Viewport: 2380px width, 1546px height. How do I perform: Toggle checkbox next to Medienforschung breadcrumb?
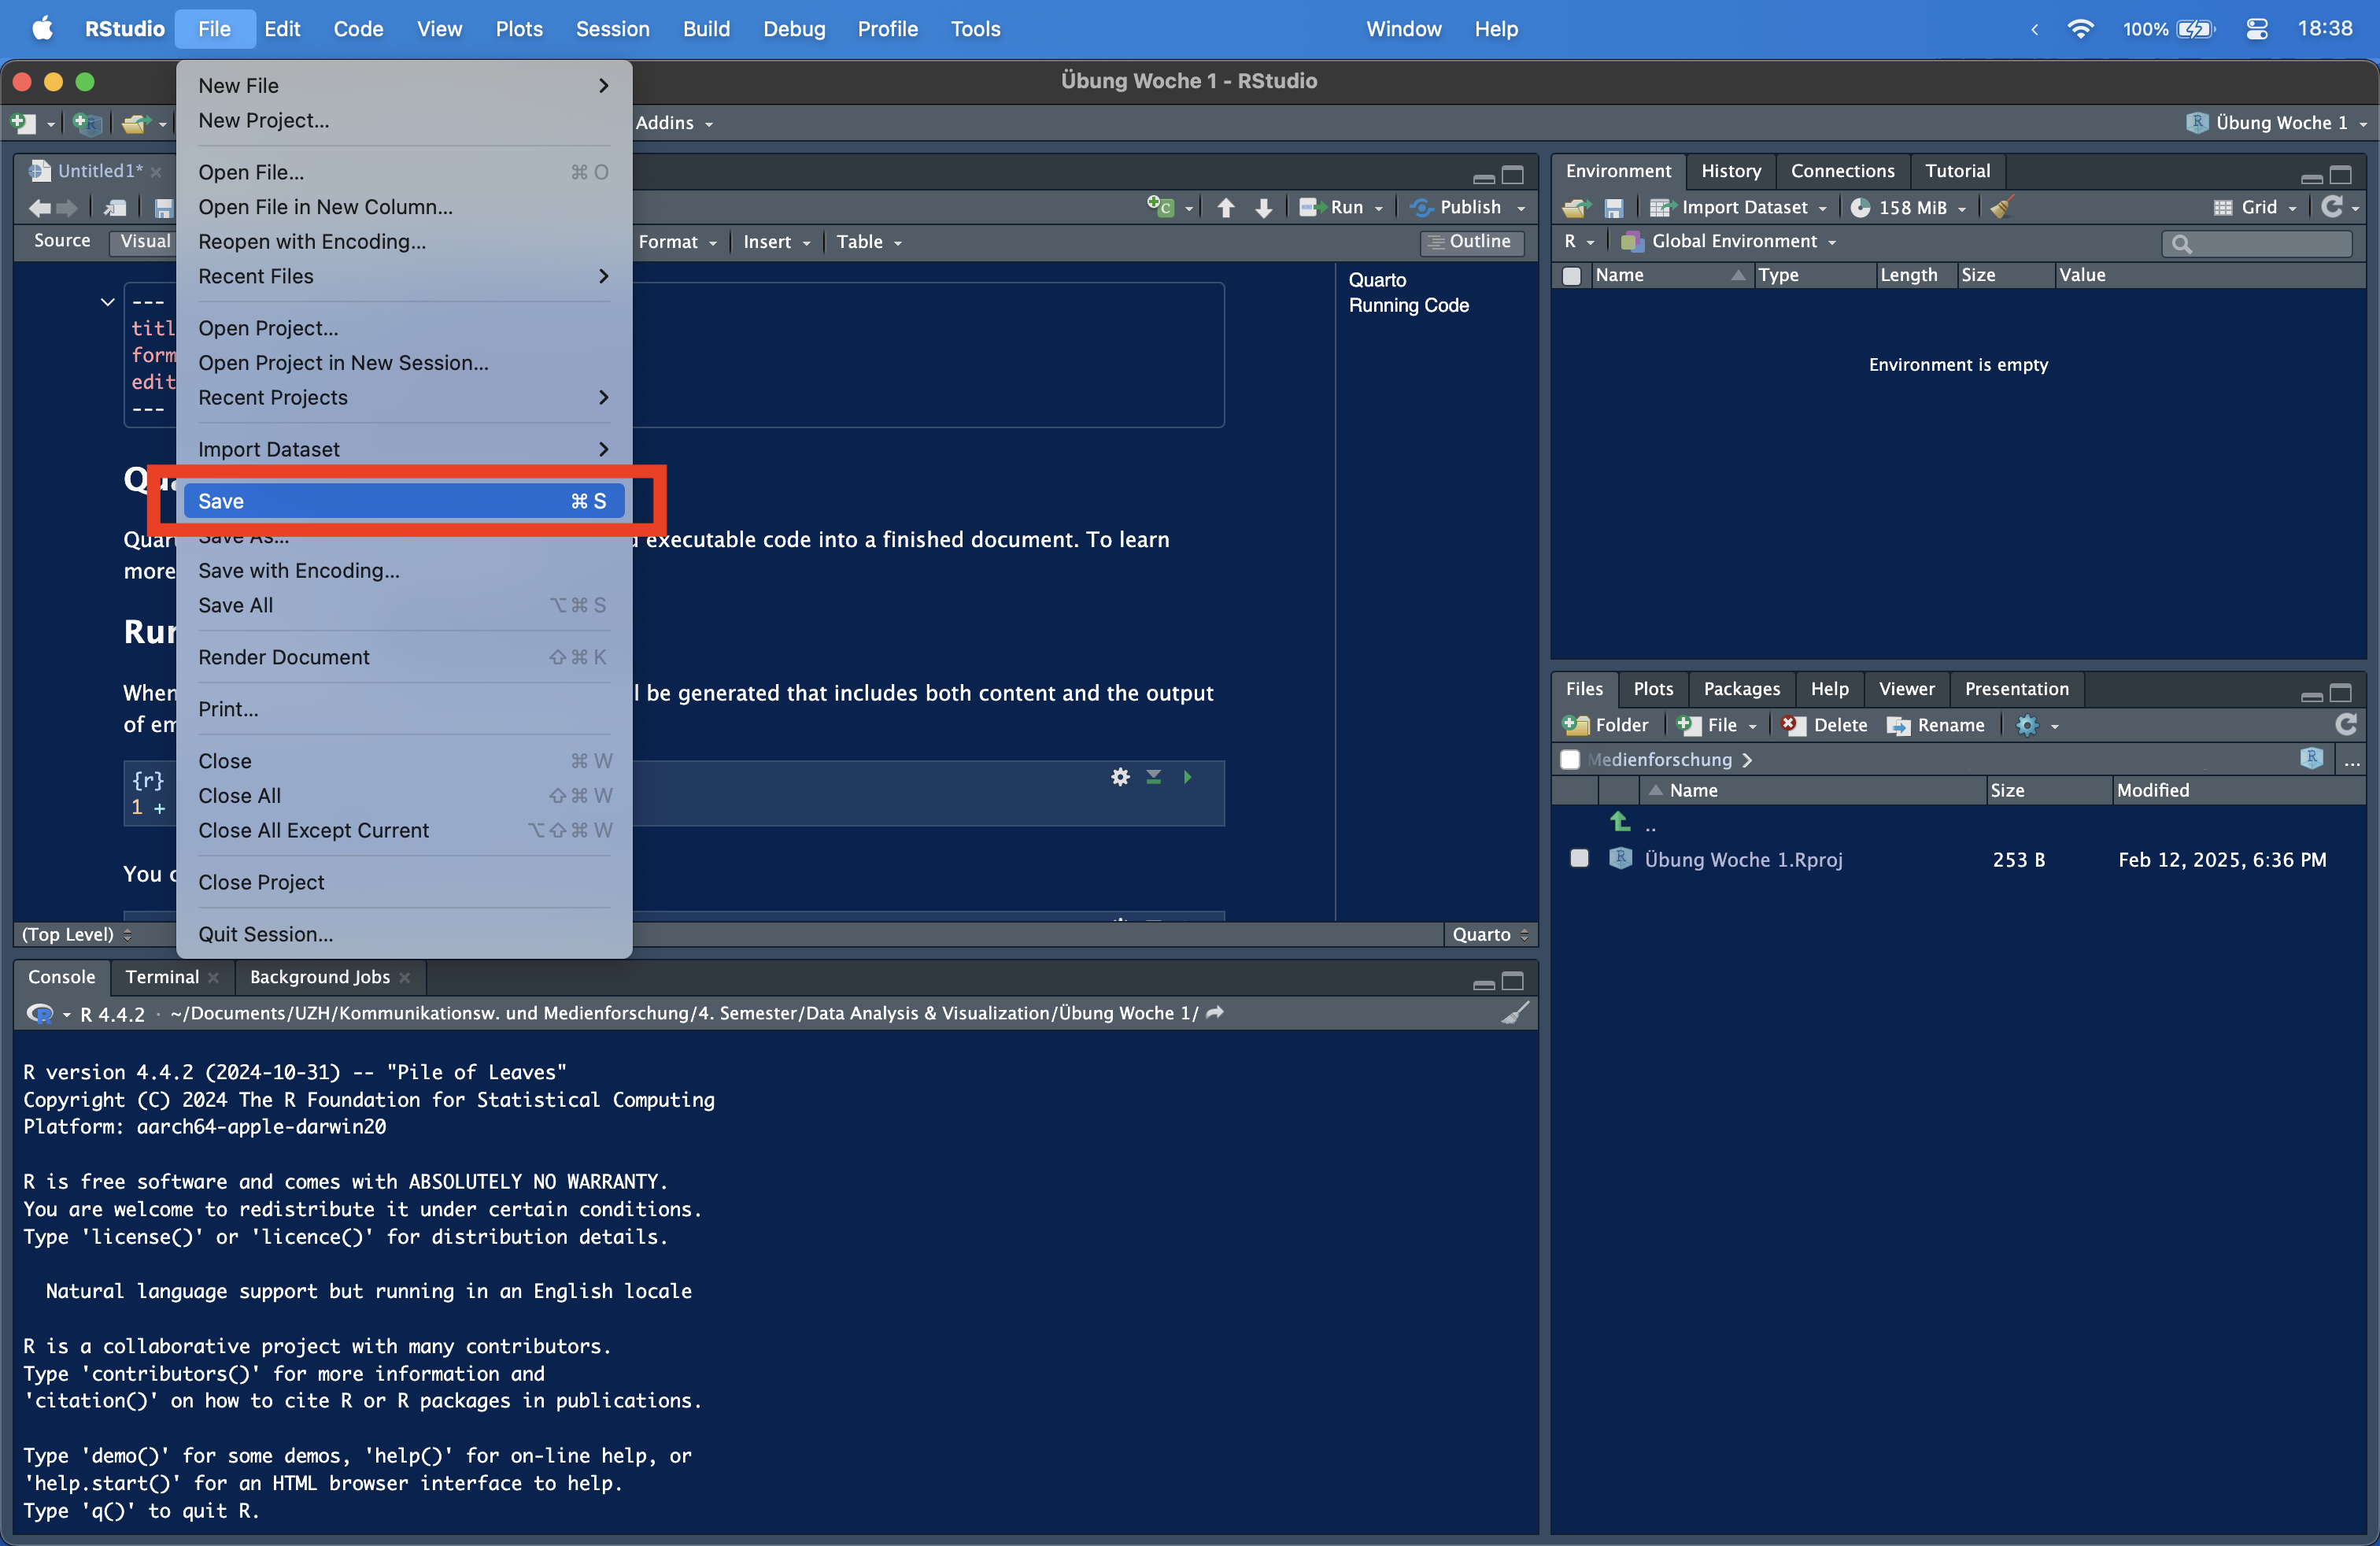click(x=1570, y=759)
